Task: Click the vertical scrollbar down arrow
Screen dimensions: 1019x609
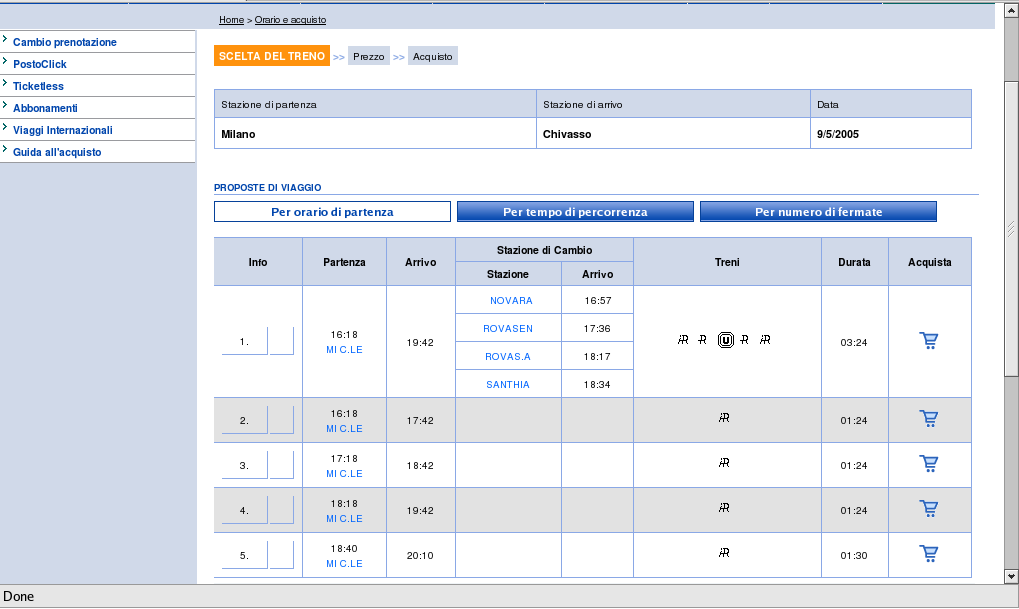Action: 1011,577
